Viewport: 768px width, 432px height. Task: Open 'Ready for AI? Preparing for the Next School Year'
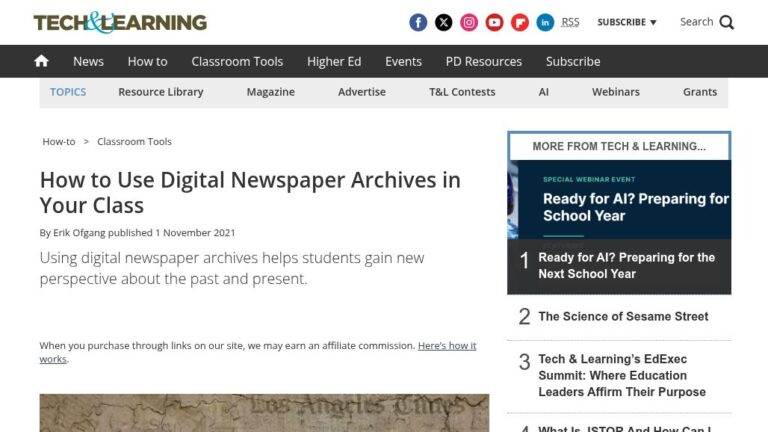click(626, 265)
